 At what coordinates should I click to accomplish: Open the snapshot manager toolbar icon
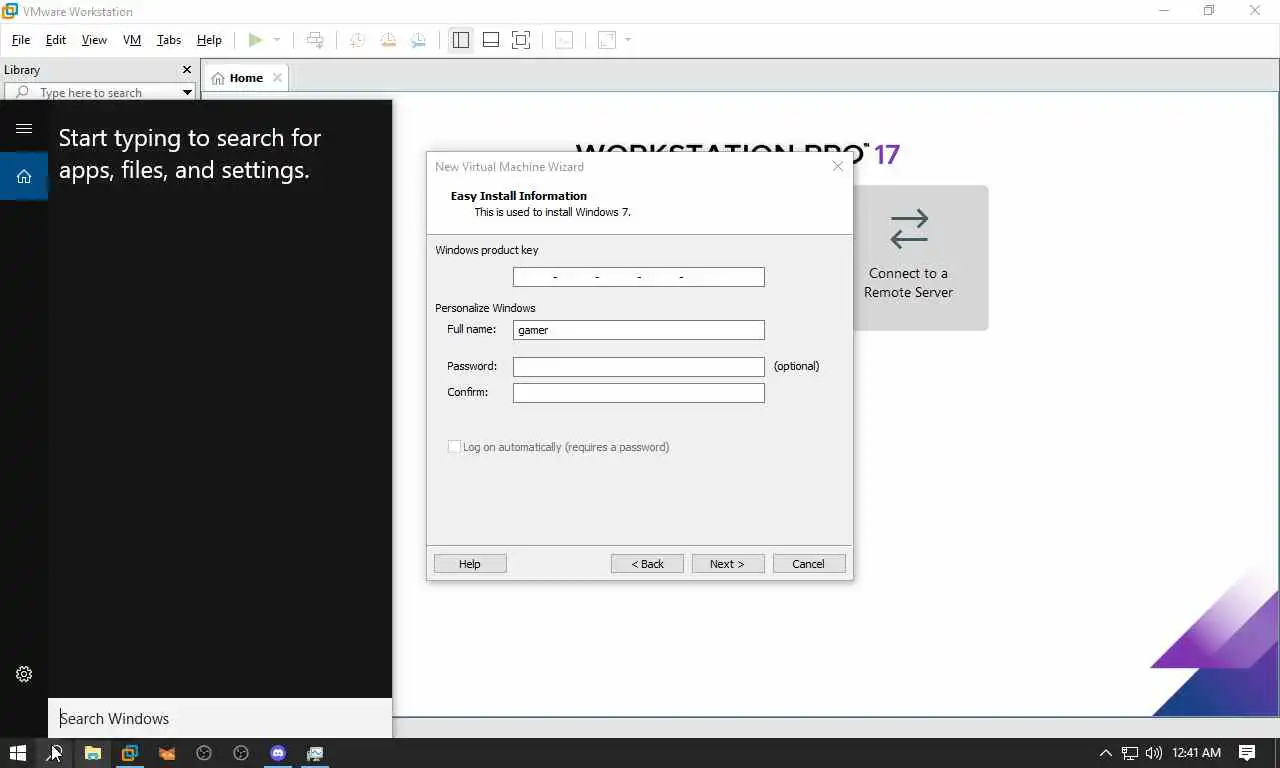(418, 40)
